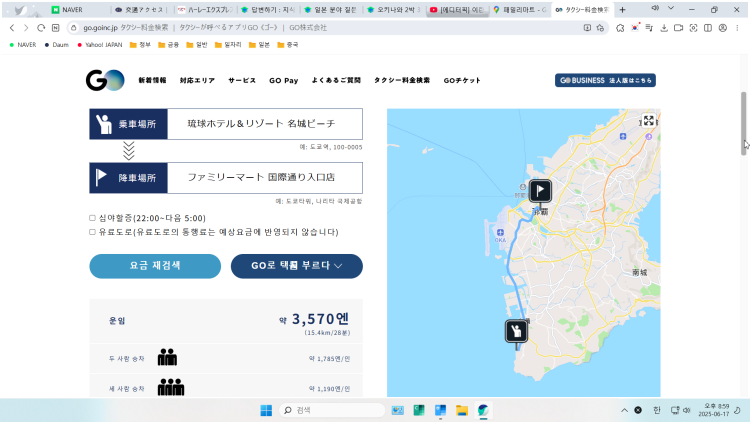Image resolution: width=750 pixels, height=422 pixels.
Task: Click the screen capture toolbar icon
Action: (x=693, y=28)
